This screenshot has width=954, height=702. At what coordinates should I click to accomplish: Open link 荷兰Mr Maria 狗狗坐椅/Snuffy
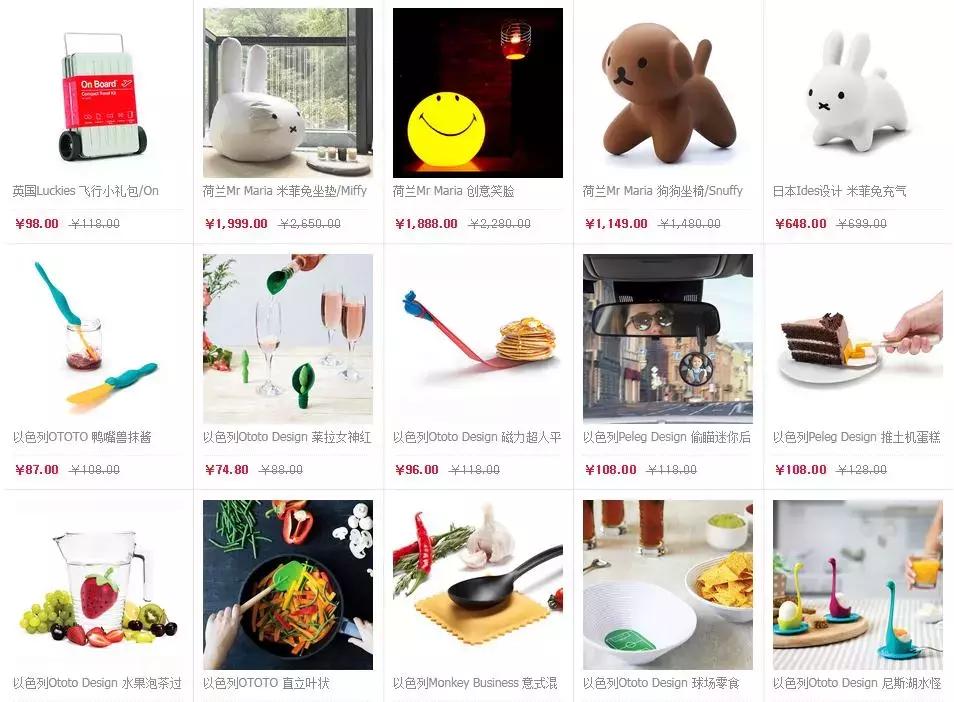click(663, 191)
